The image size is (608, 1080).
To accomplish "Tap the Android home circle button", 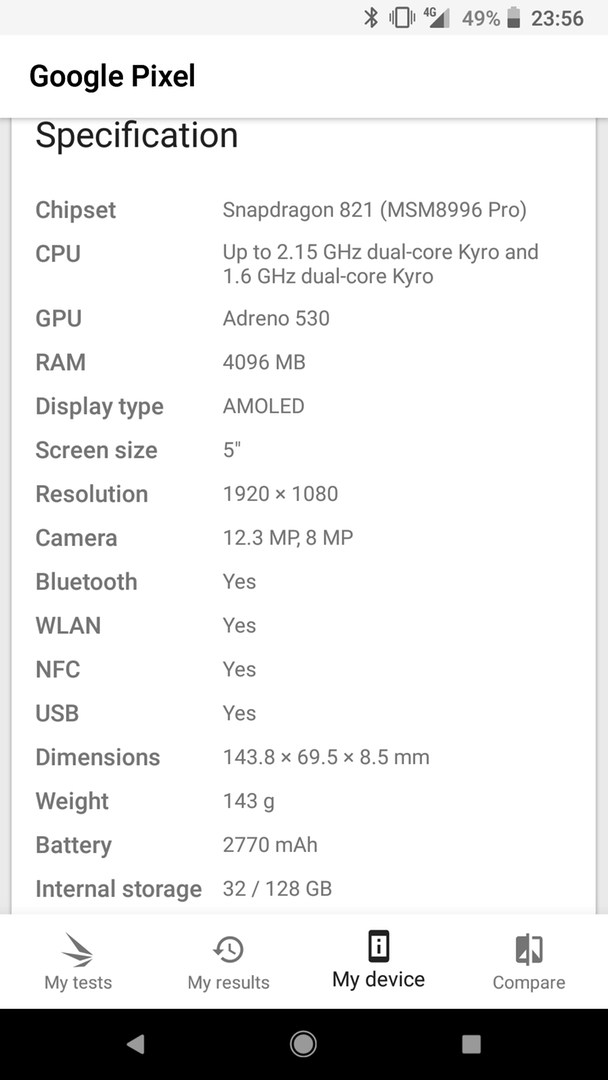I will coord(303,1044).
